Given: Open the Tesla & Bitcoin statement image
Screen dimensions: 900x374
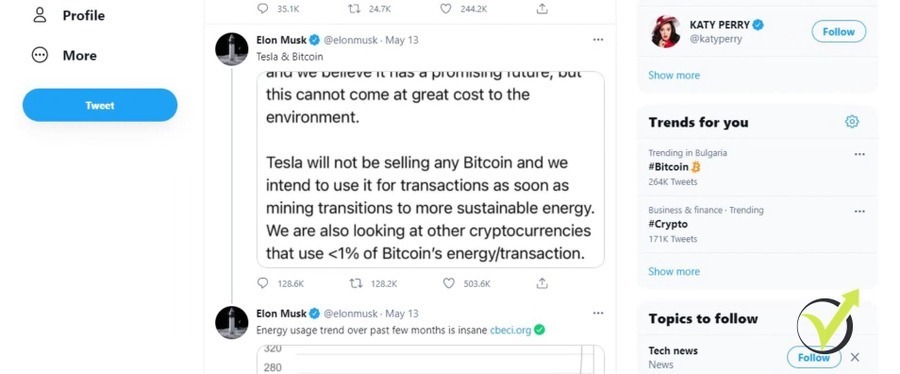Looking at the screenshot, I should [x=430, y=169].
